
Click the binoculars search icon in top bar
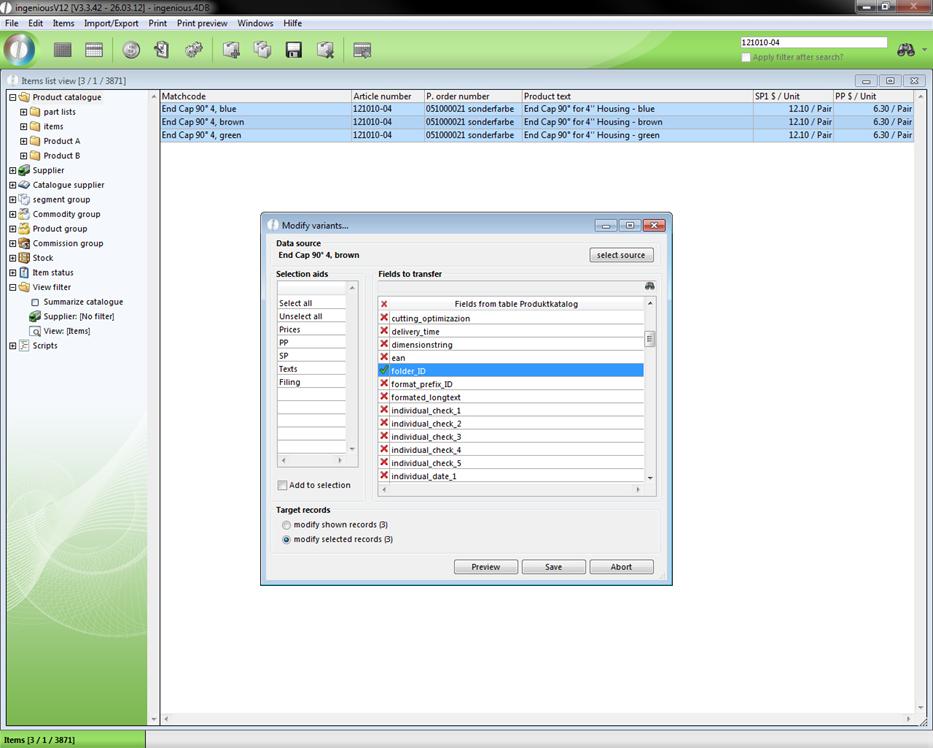click(906, 49)
